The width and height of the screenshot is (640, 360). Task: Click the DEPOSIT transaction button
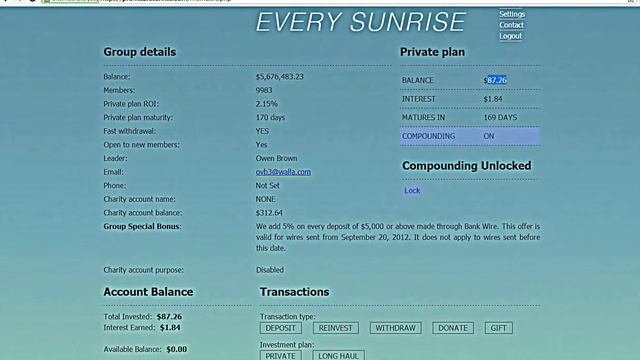280,328
